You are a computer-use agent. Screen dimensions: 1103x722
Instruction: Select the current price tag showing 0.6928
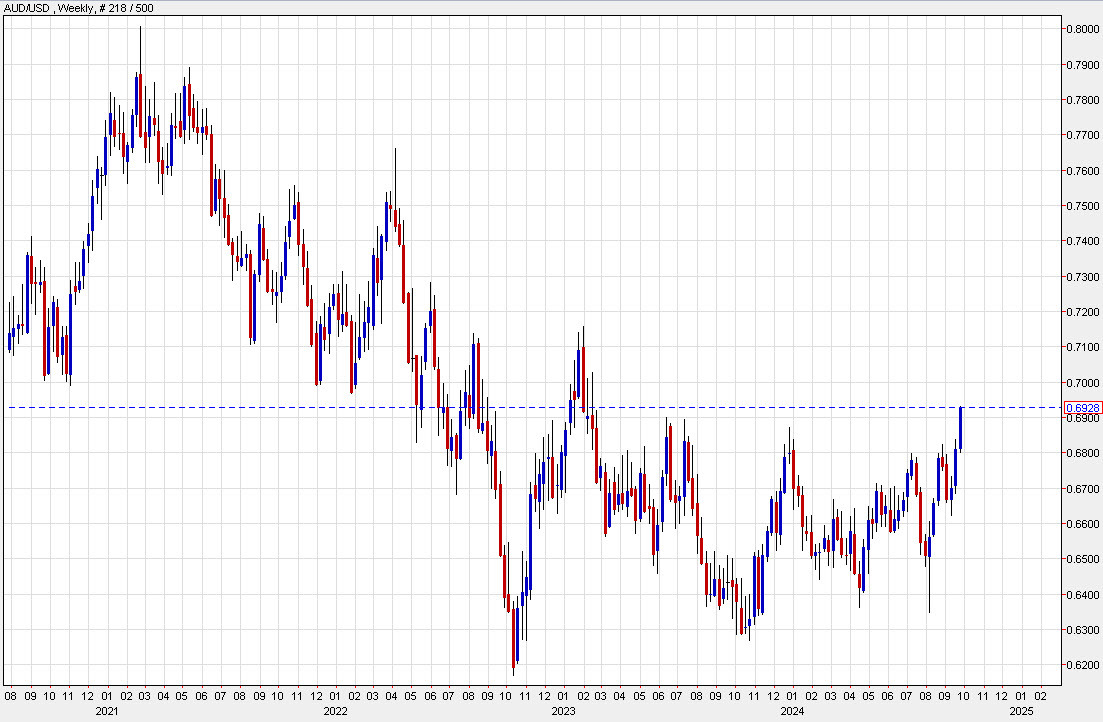(1084, 408)
